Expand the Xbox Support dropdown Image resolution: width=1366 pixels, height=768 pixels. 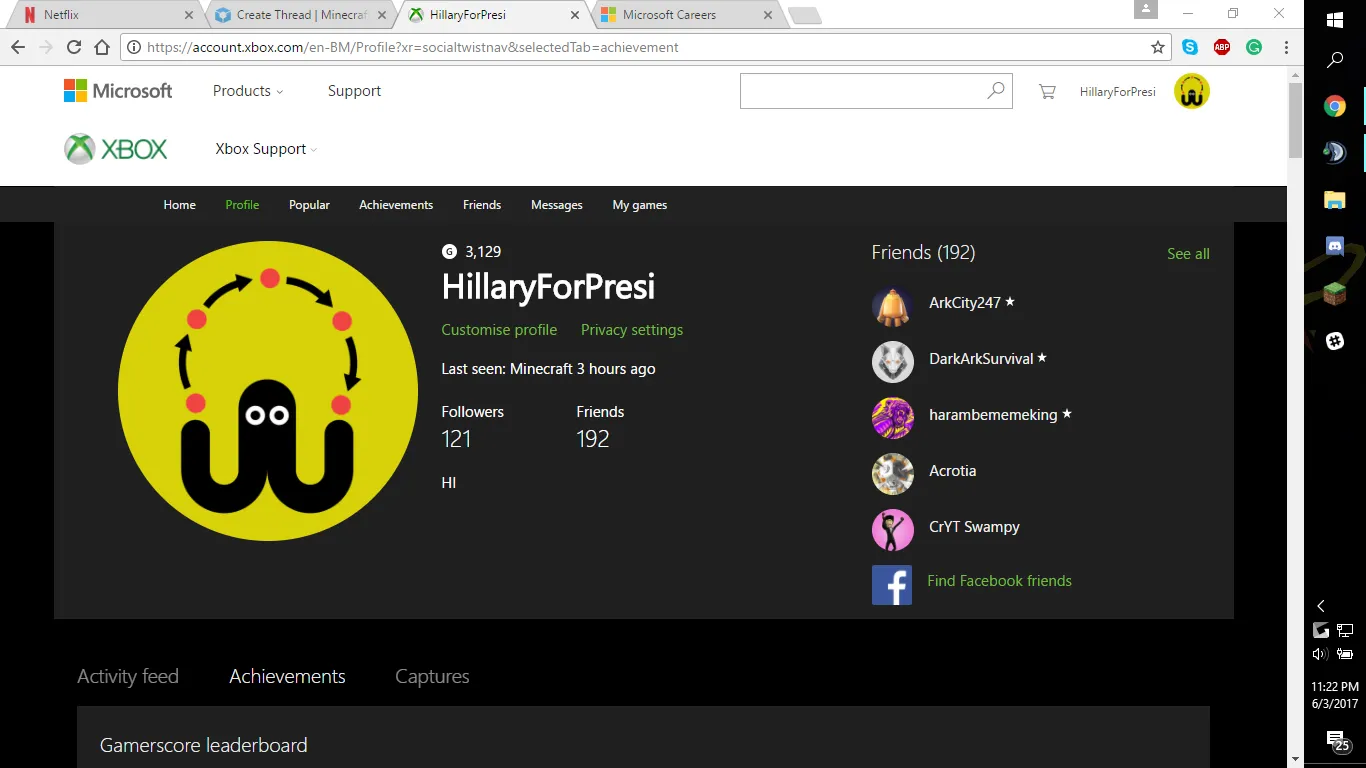pos(266,149)
